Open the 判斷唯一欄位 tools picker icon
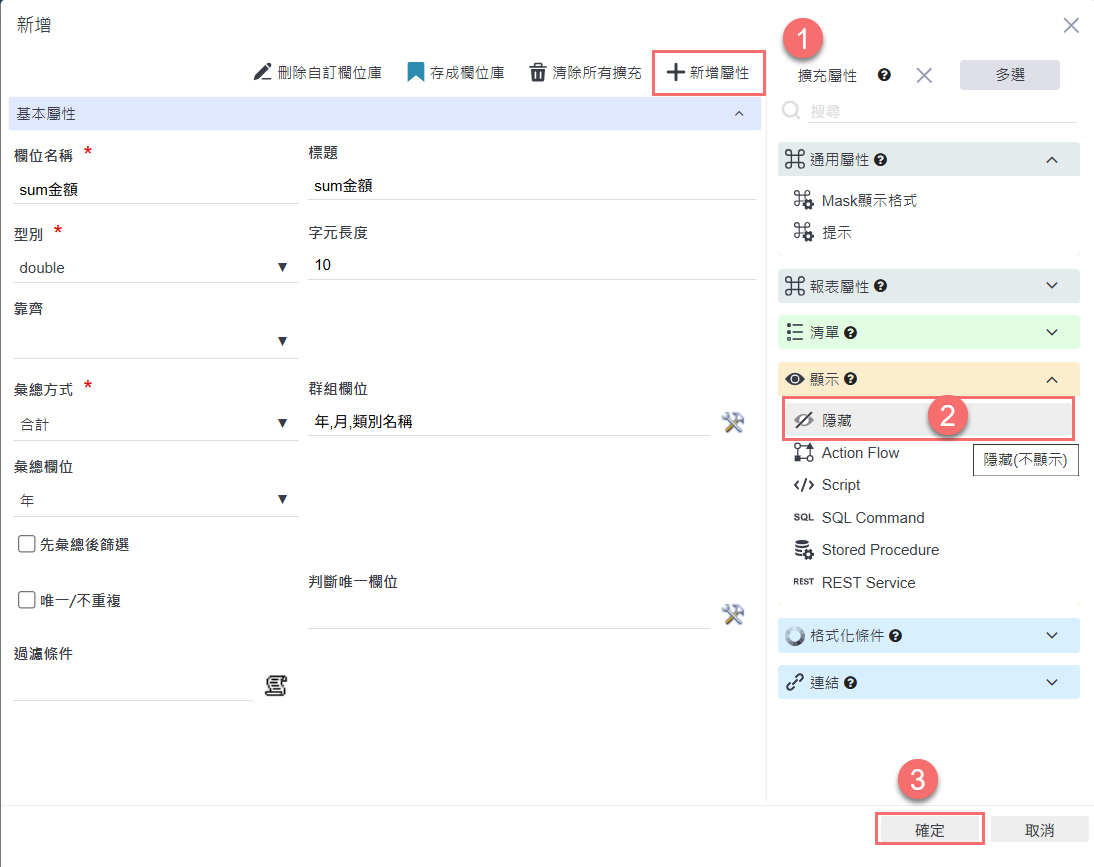1094x867 pixels. pos(733,615)
